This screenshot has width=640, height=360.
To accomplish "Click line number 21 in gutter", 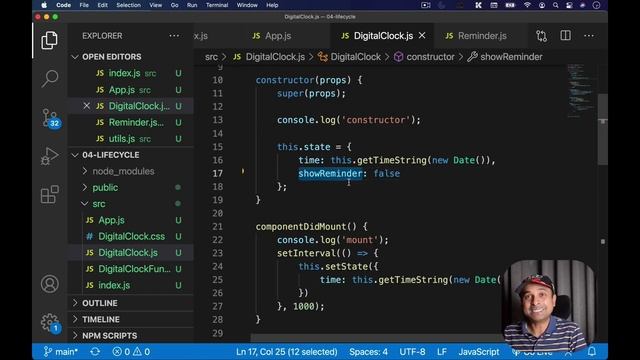I will point(218,227).
